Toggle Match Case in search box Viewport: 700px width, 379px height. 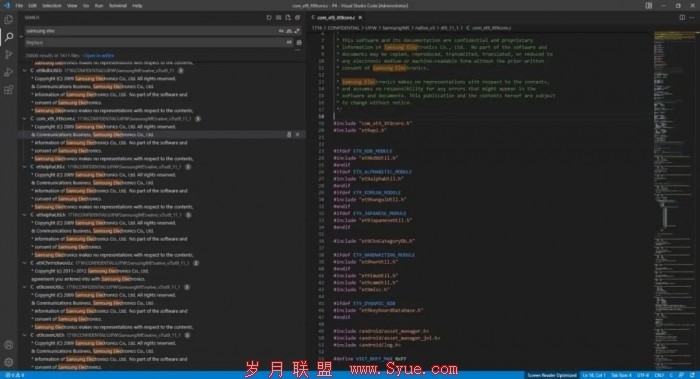click(281, 31)
